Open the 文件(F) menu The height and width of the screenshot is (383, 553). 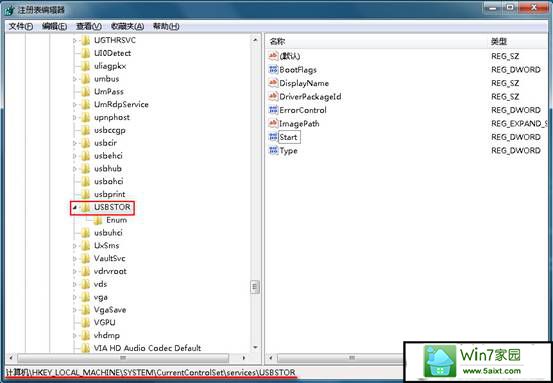20,26
